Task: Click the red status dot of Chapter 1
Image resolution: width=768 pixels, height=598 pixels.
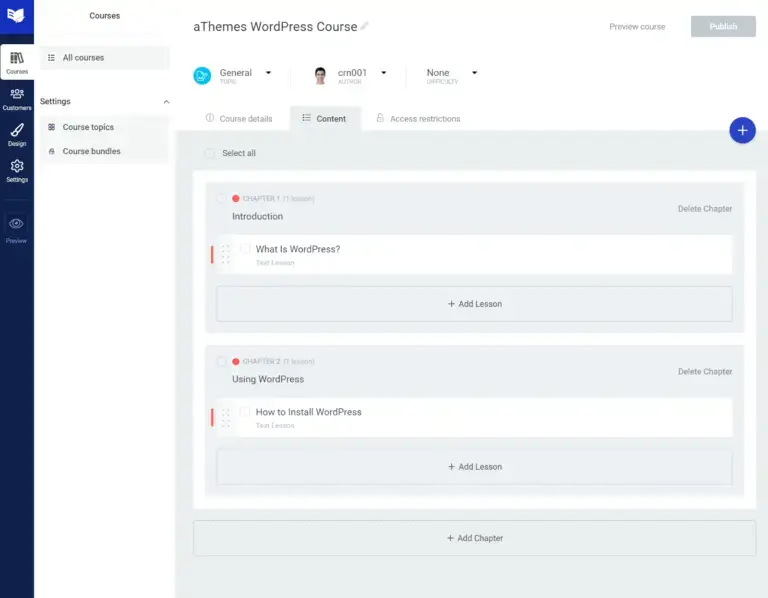Action: tap(236, 198)
